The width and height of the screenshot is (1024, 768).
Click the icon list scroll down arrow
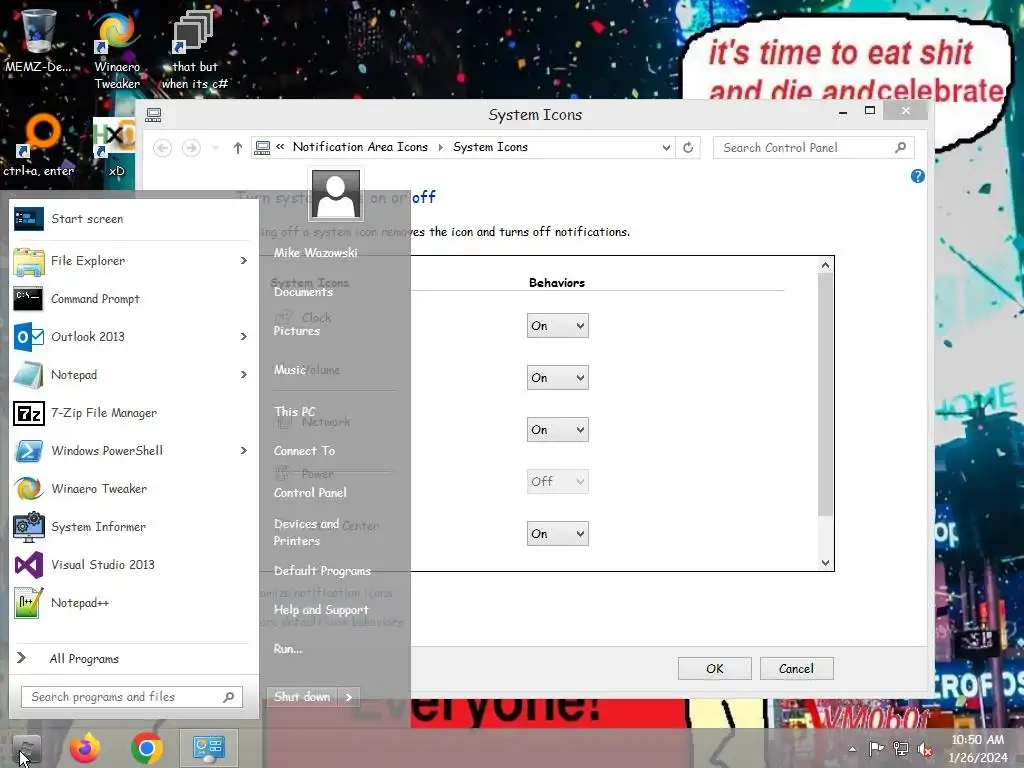click(x=825, y=562)
